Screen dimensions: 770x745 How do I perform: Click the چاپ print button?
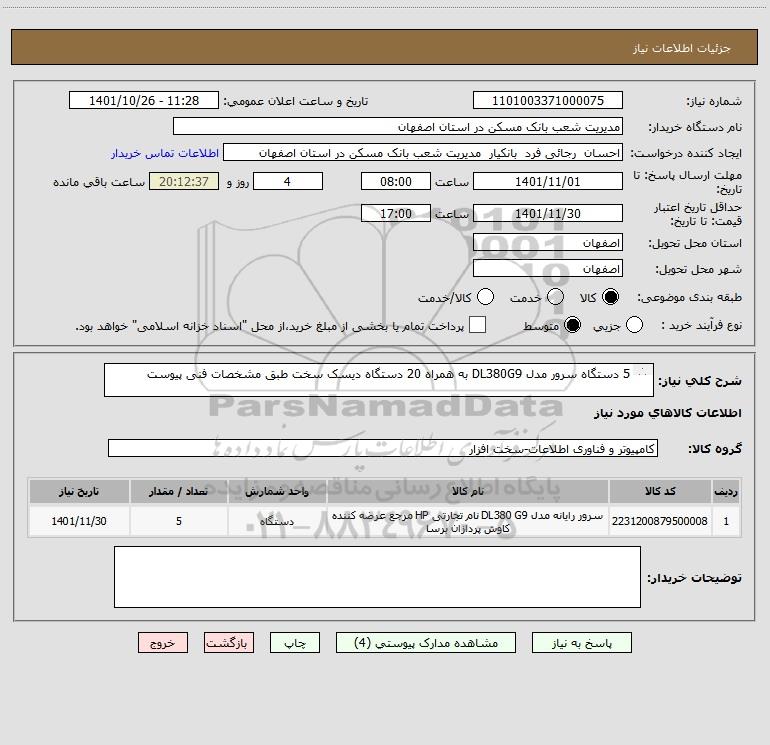[x=295, y=643]
